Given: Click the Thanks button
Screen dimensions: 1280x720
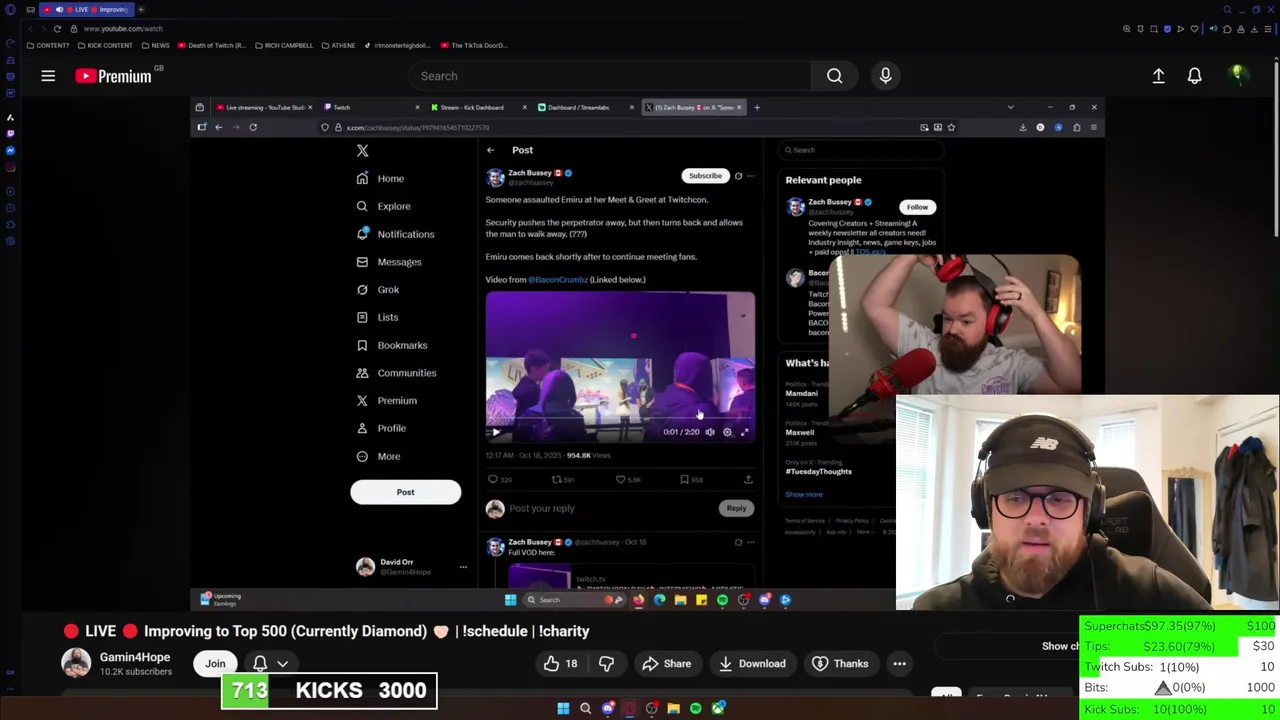Looking at the screenshot, I should click(839, 664).
